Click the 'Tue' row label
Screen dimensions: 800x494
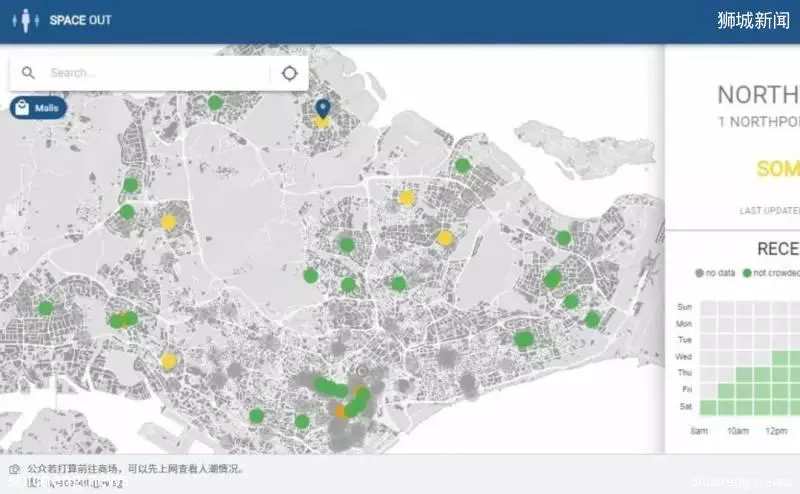point(685,340)
